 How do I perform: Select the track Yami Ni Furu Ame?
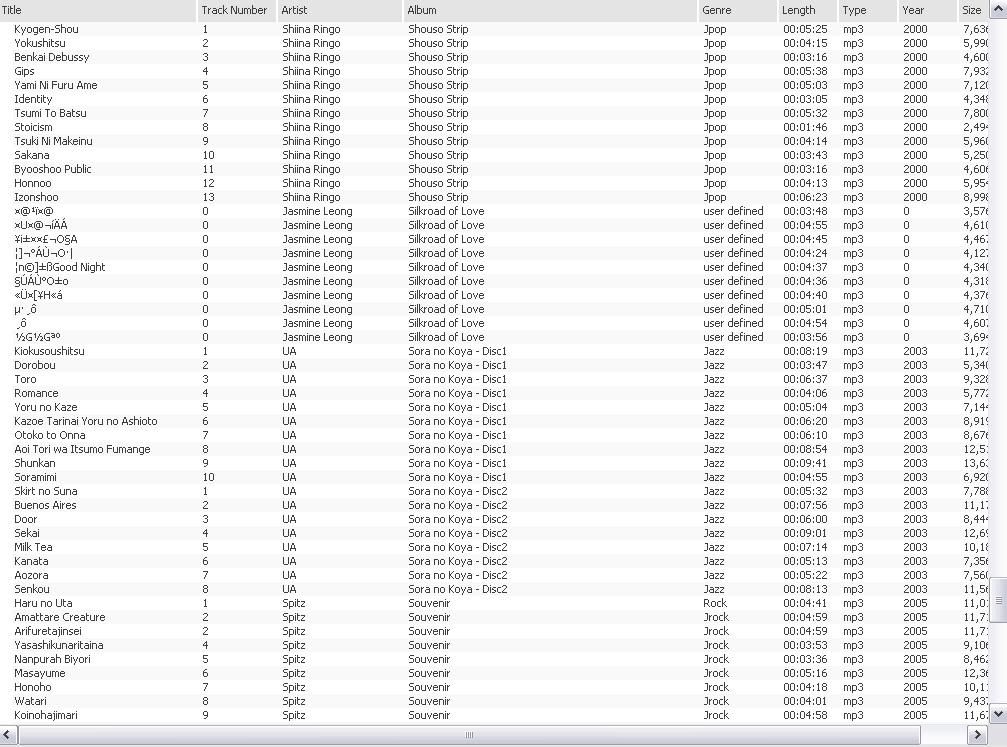56,85
